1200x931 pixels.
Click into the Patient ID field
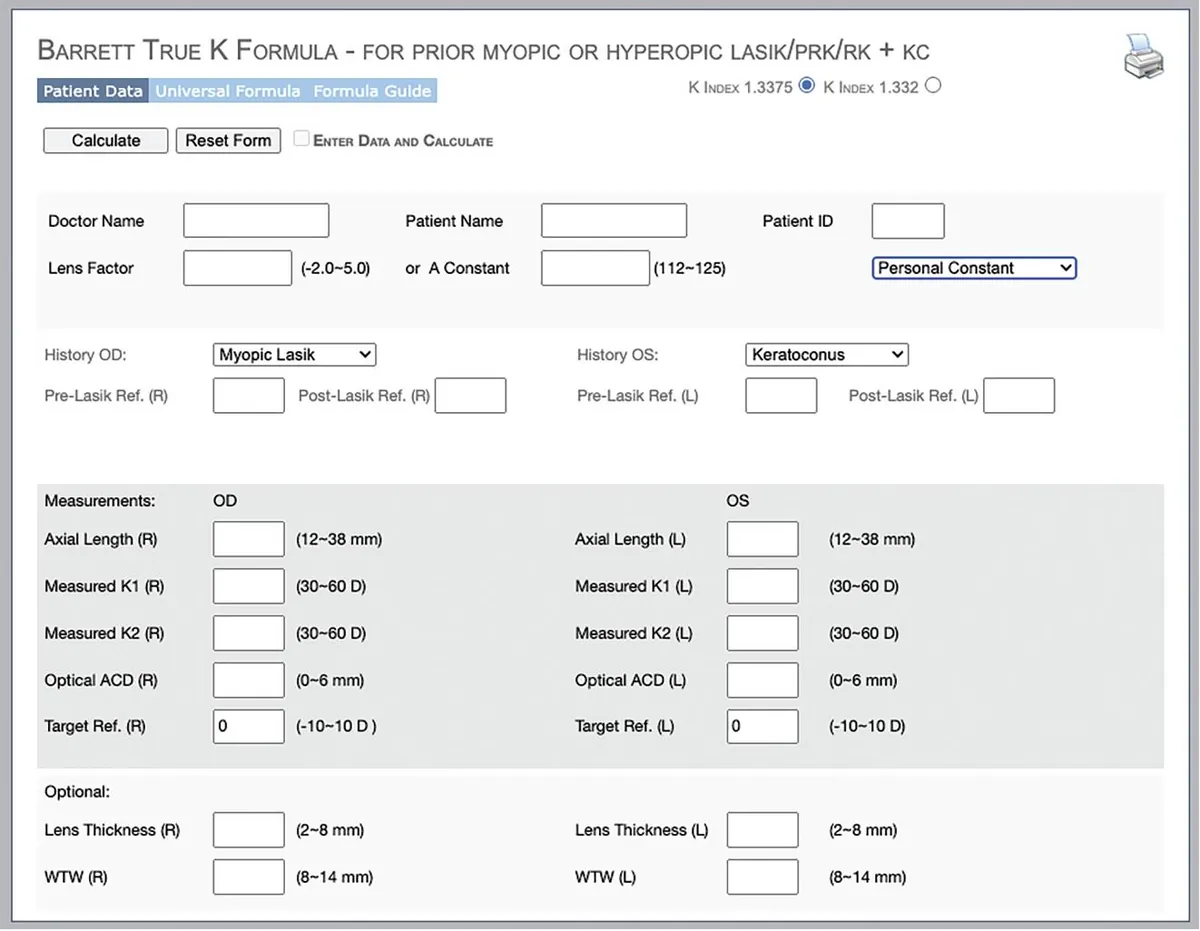pos(907,221)
